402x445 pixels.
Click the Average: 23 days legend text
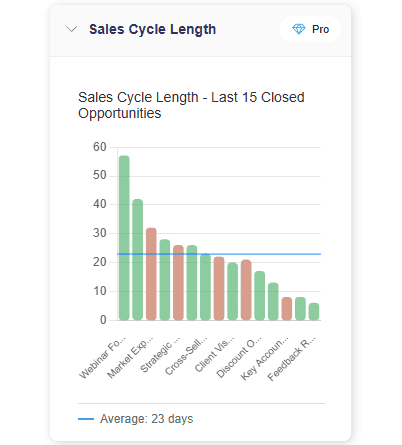click(x=147, y=419)
